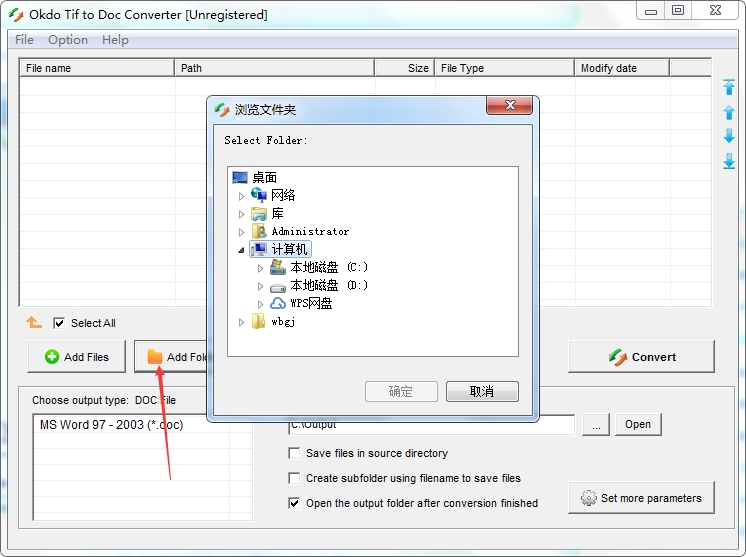The image size is (746, 557).
Task: Click the File Type column header
Action: point(504,68)
